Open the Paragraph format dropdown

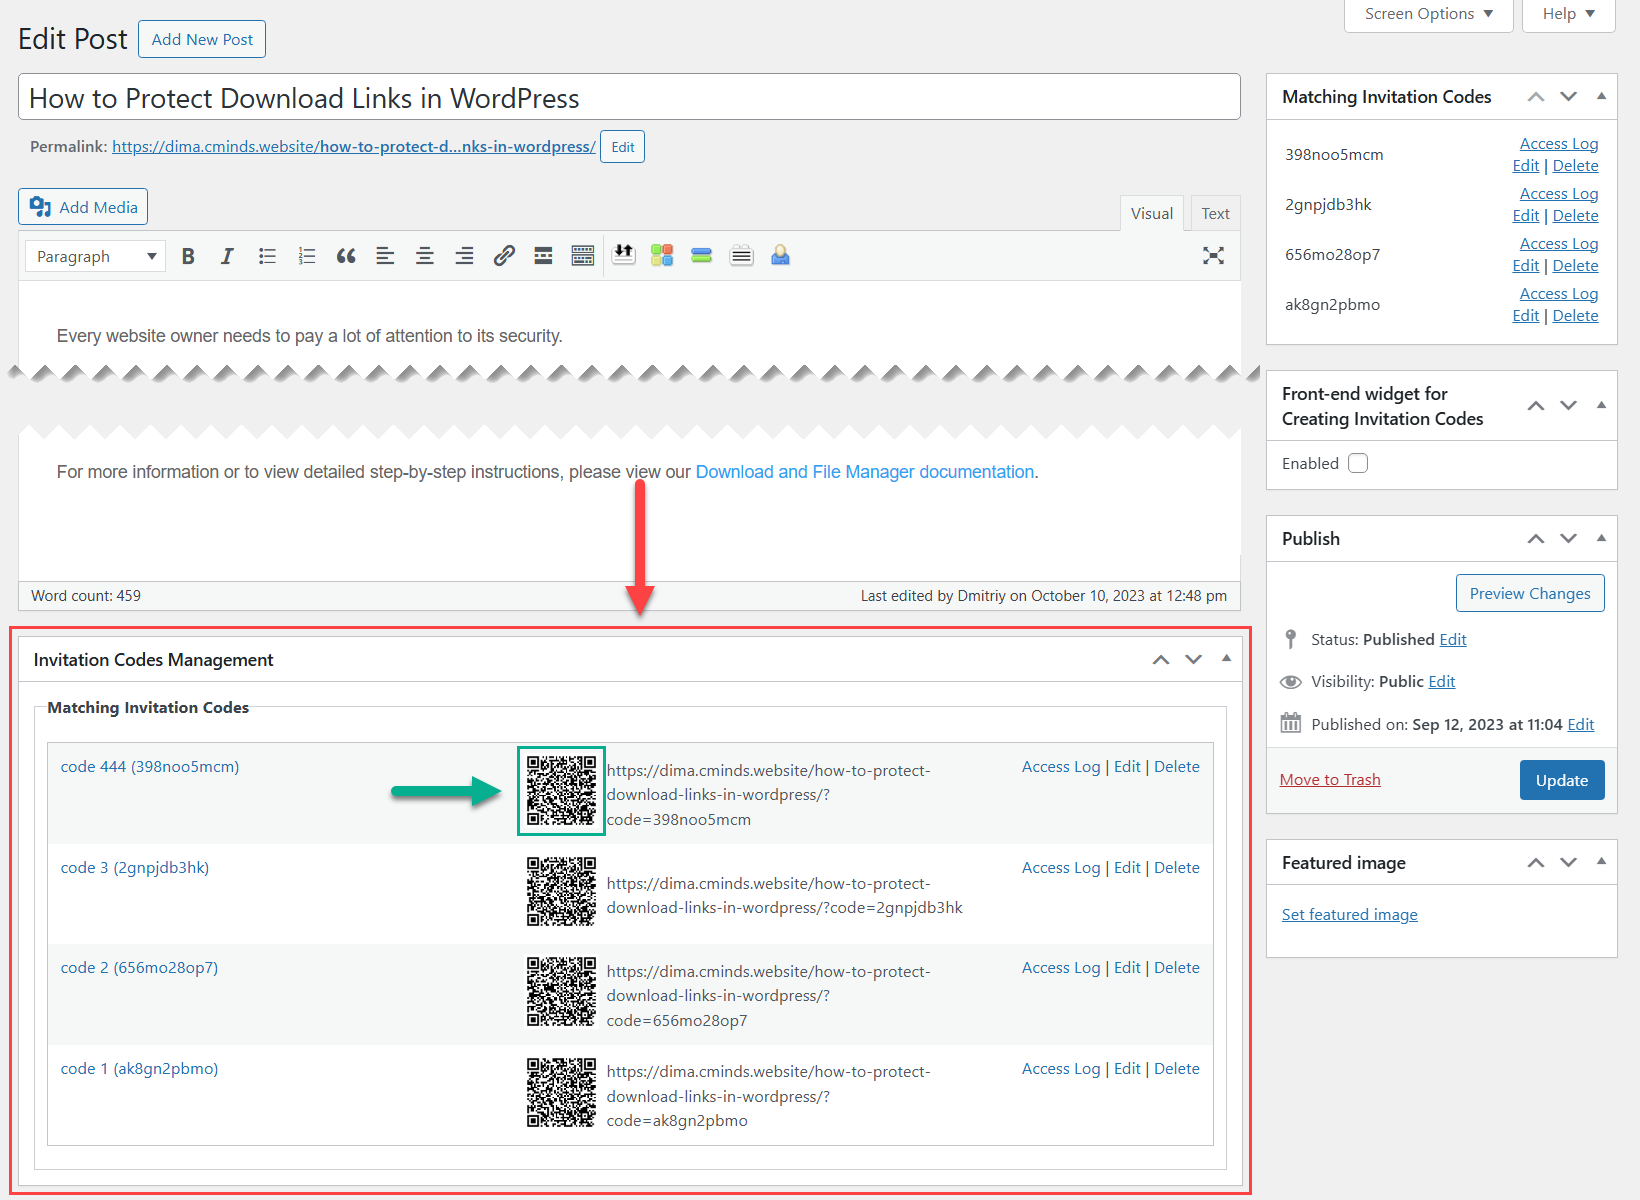click(x=96, y=256)
